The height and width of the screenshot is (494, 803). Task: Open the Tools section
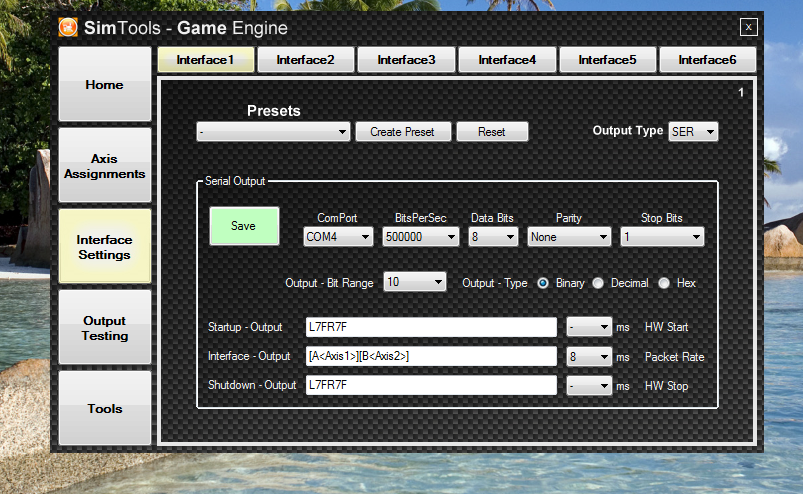tap(104, 409)
